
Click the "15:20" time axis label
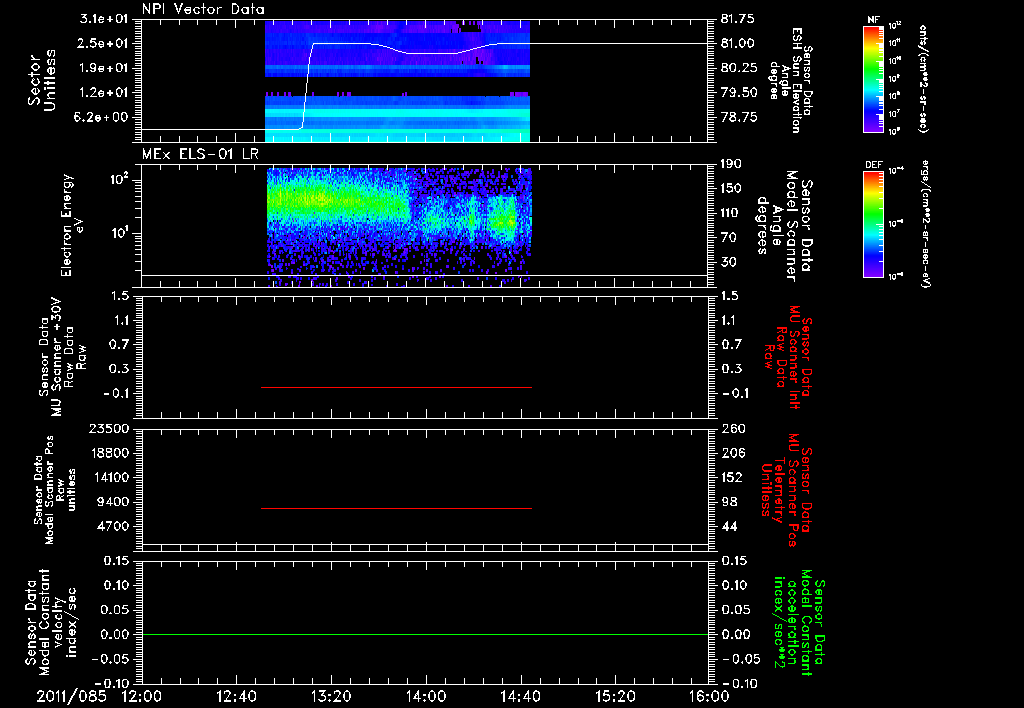click(x=615, y=696)
